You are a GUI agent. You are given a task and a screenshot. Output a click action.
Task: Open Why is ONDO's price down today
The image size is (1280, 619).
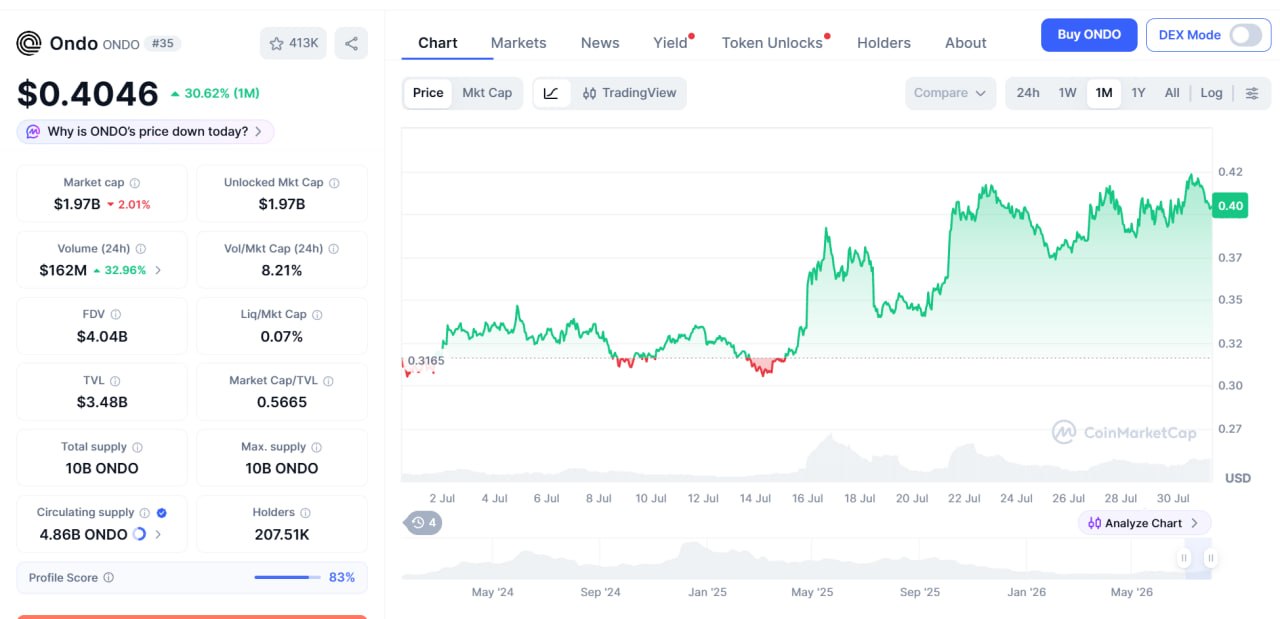(x=145, y=131)
